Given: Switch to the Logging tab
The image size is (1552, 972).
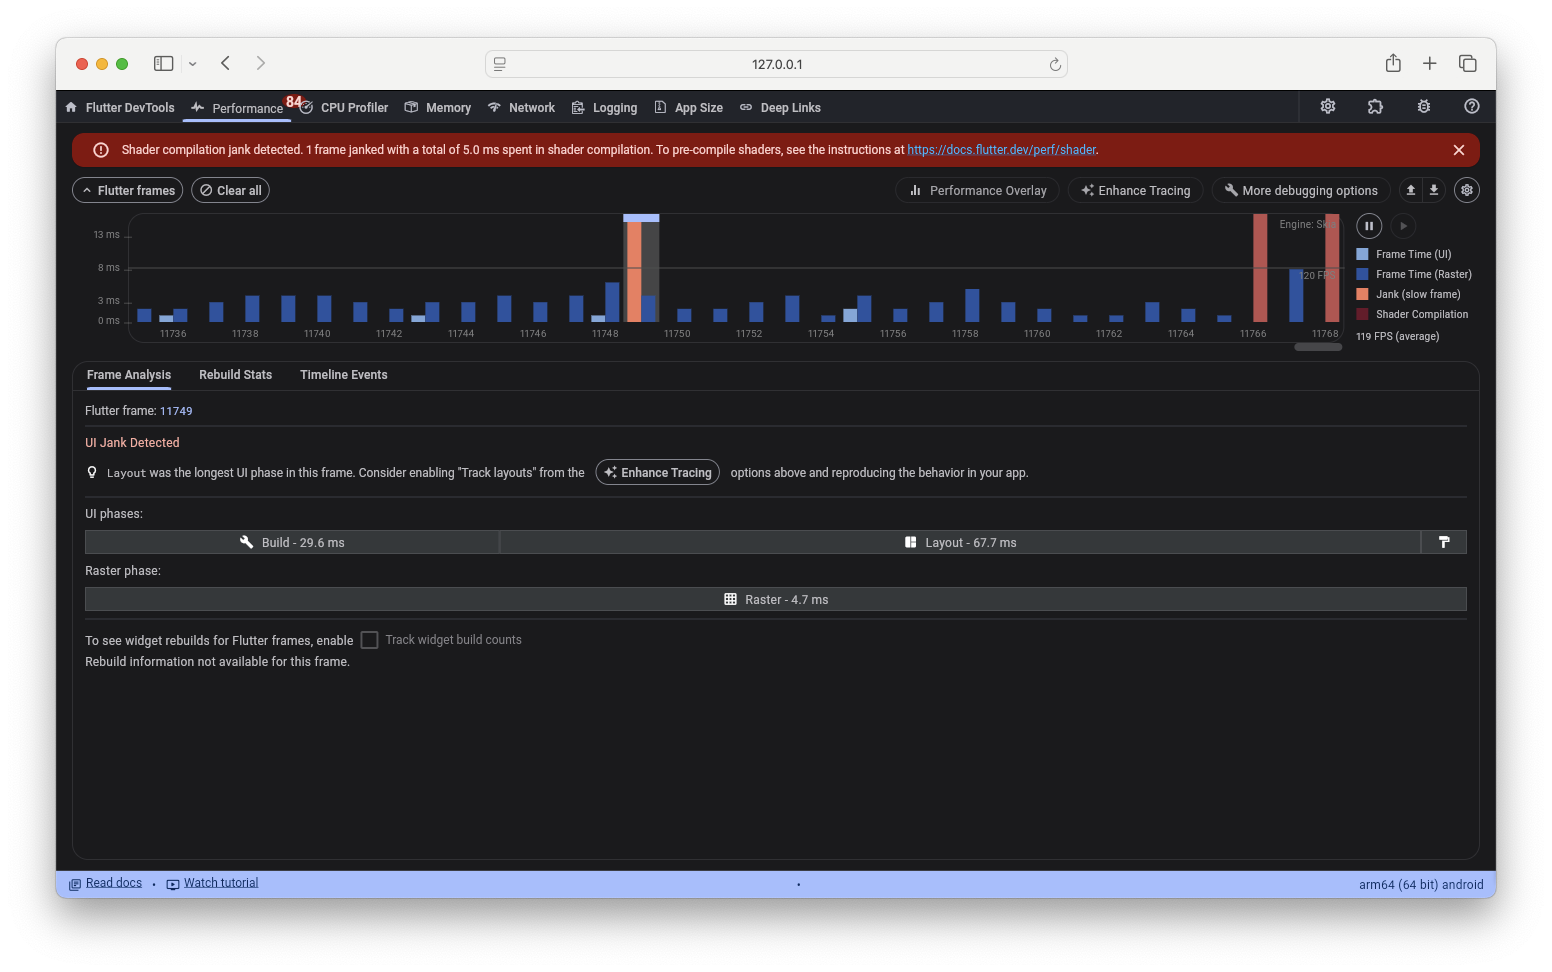Looking at the screenshot, I should [x=604, y=107].
